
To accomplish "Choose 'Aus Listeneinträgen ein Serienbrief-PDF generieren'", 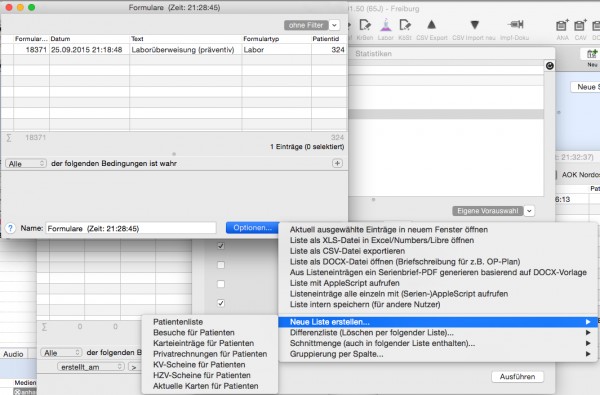I will coord(438,273).
